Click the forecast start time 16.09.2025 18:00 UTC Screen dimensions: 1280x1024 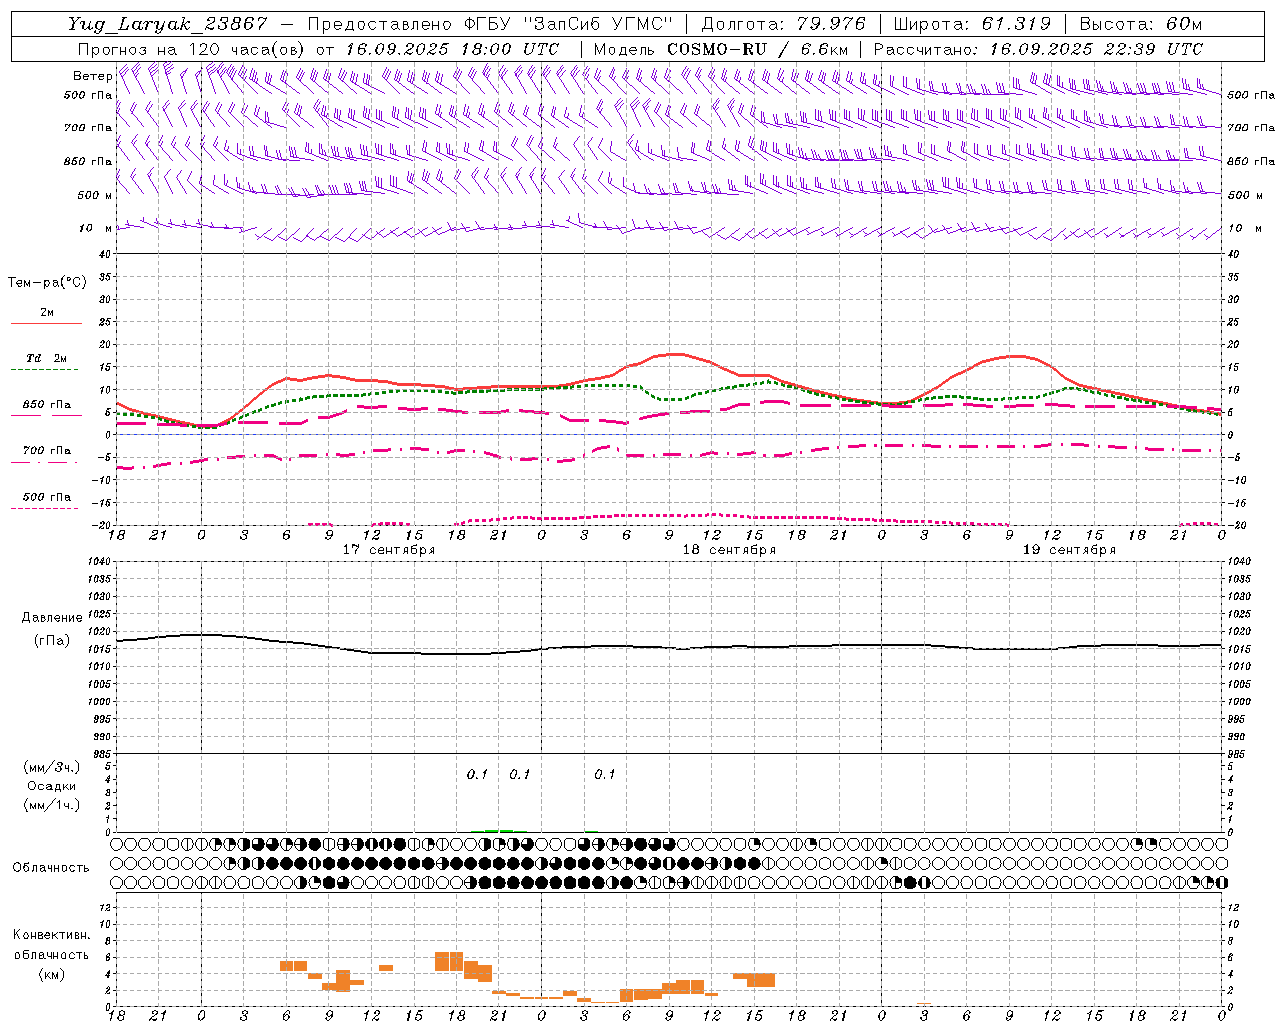[452, 49]
